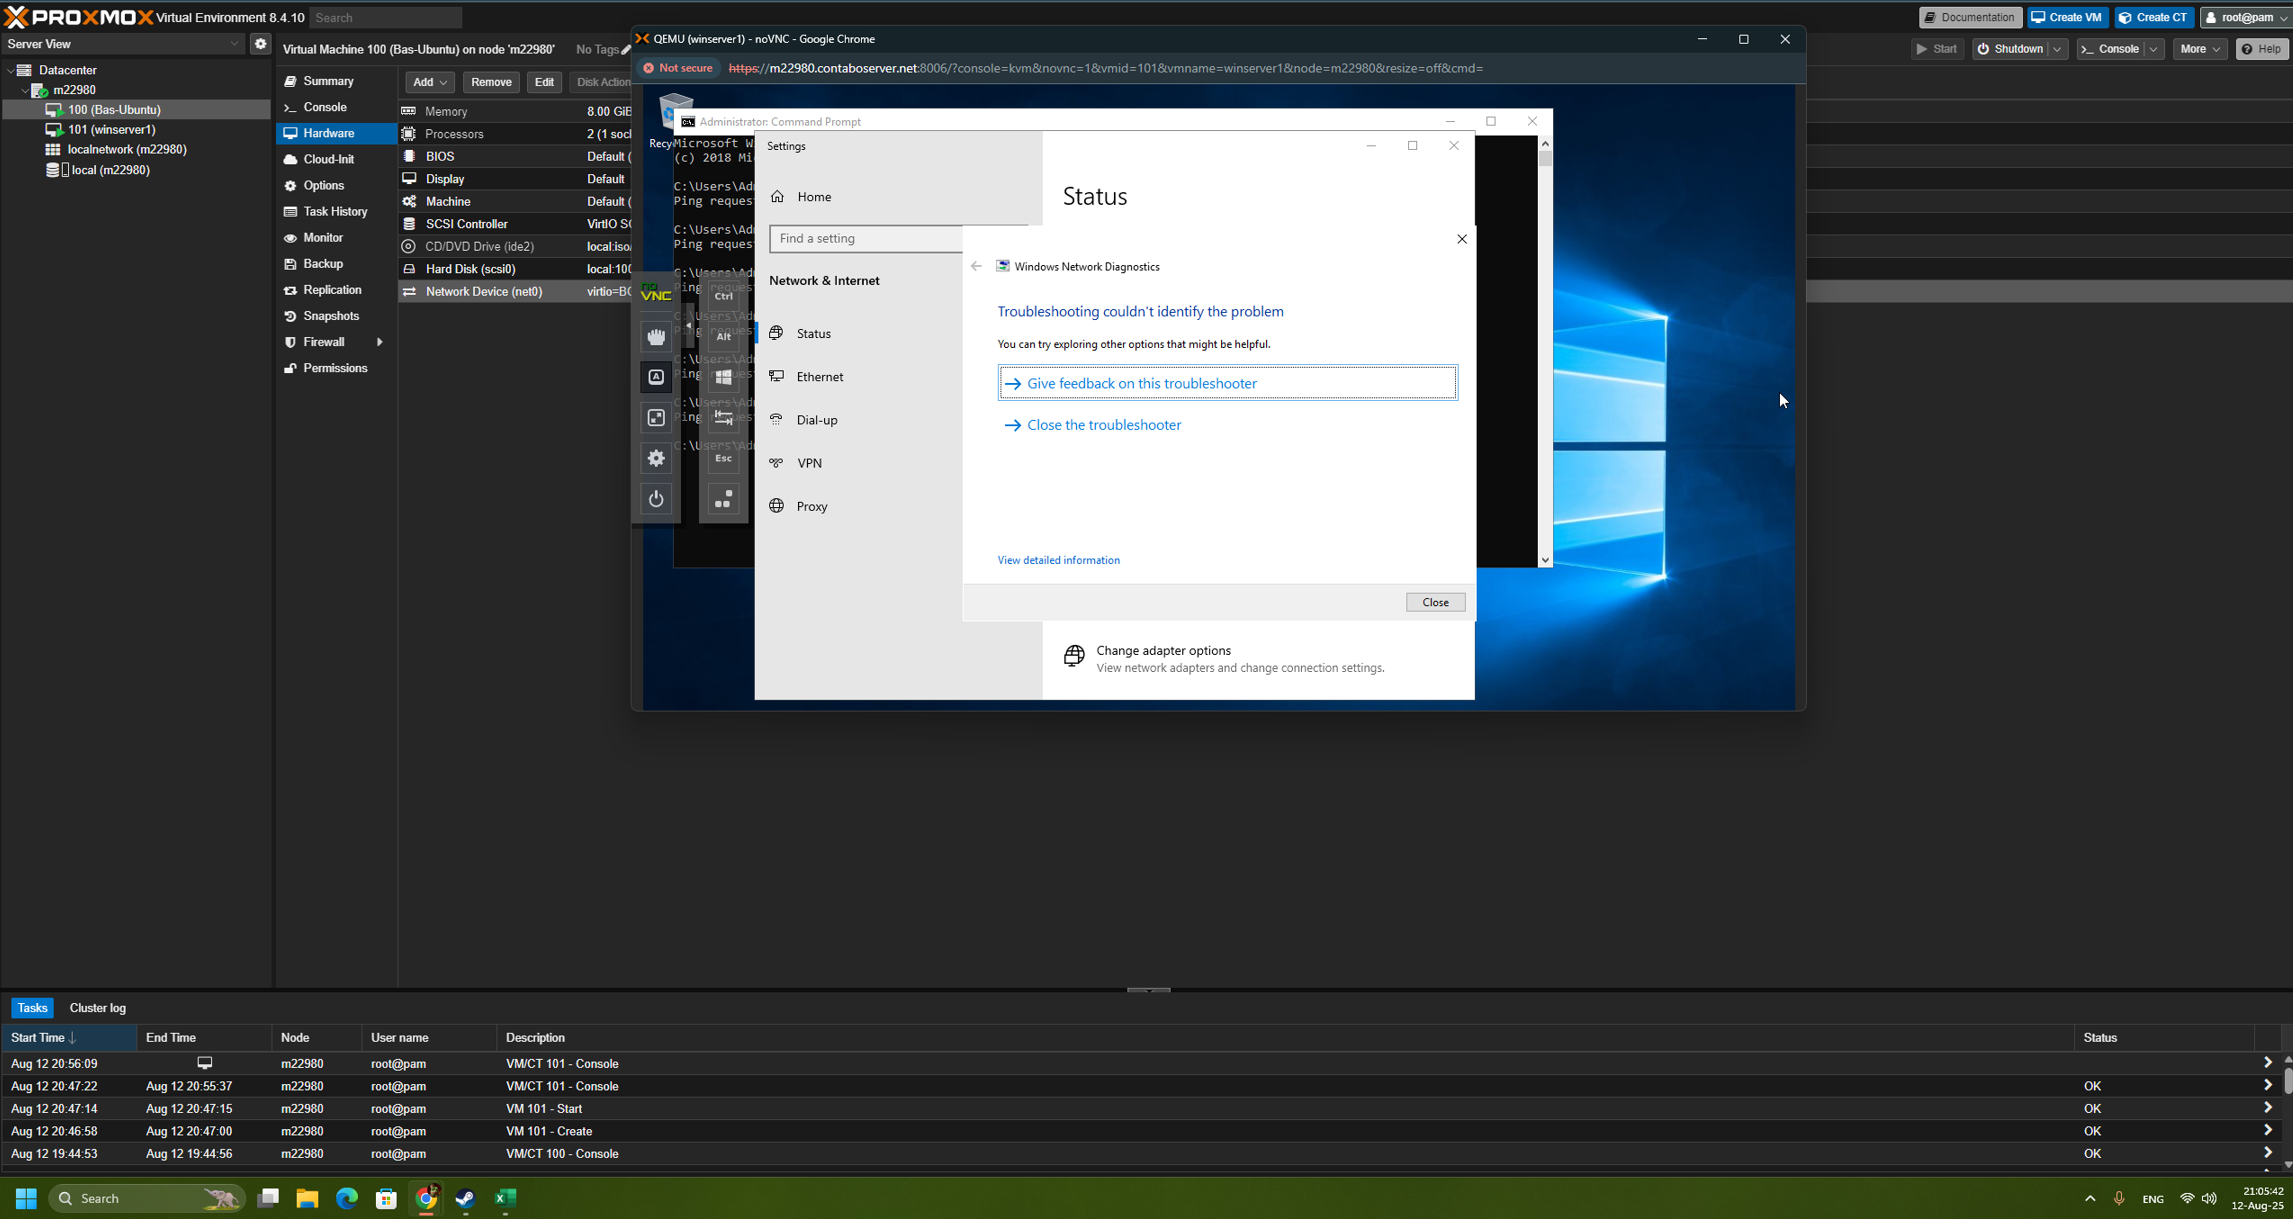Open the Console menu item in sidebar
This screenshot has width=2293, height=1219.
click(325, 107)
